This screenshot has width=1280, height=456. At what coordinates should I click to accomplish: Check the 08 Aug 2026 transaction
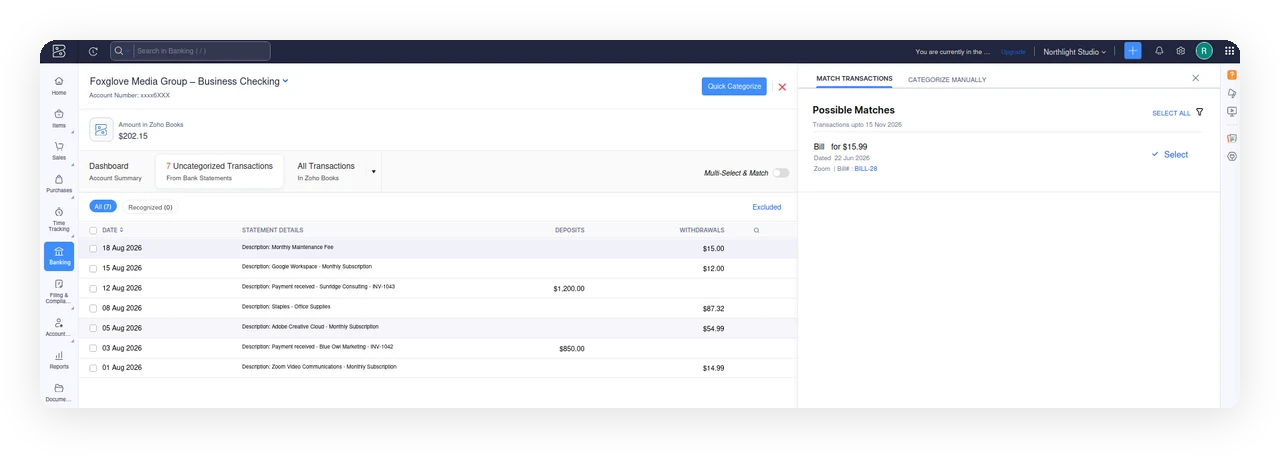pyautogui.click(x=94, y=308)
